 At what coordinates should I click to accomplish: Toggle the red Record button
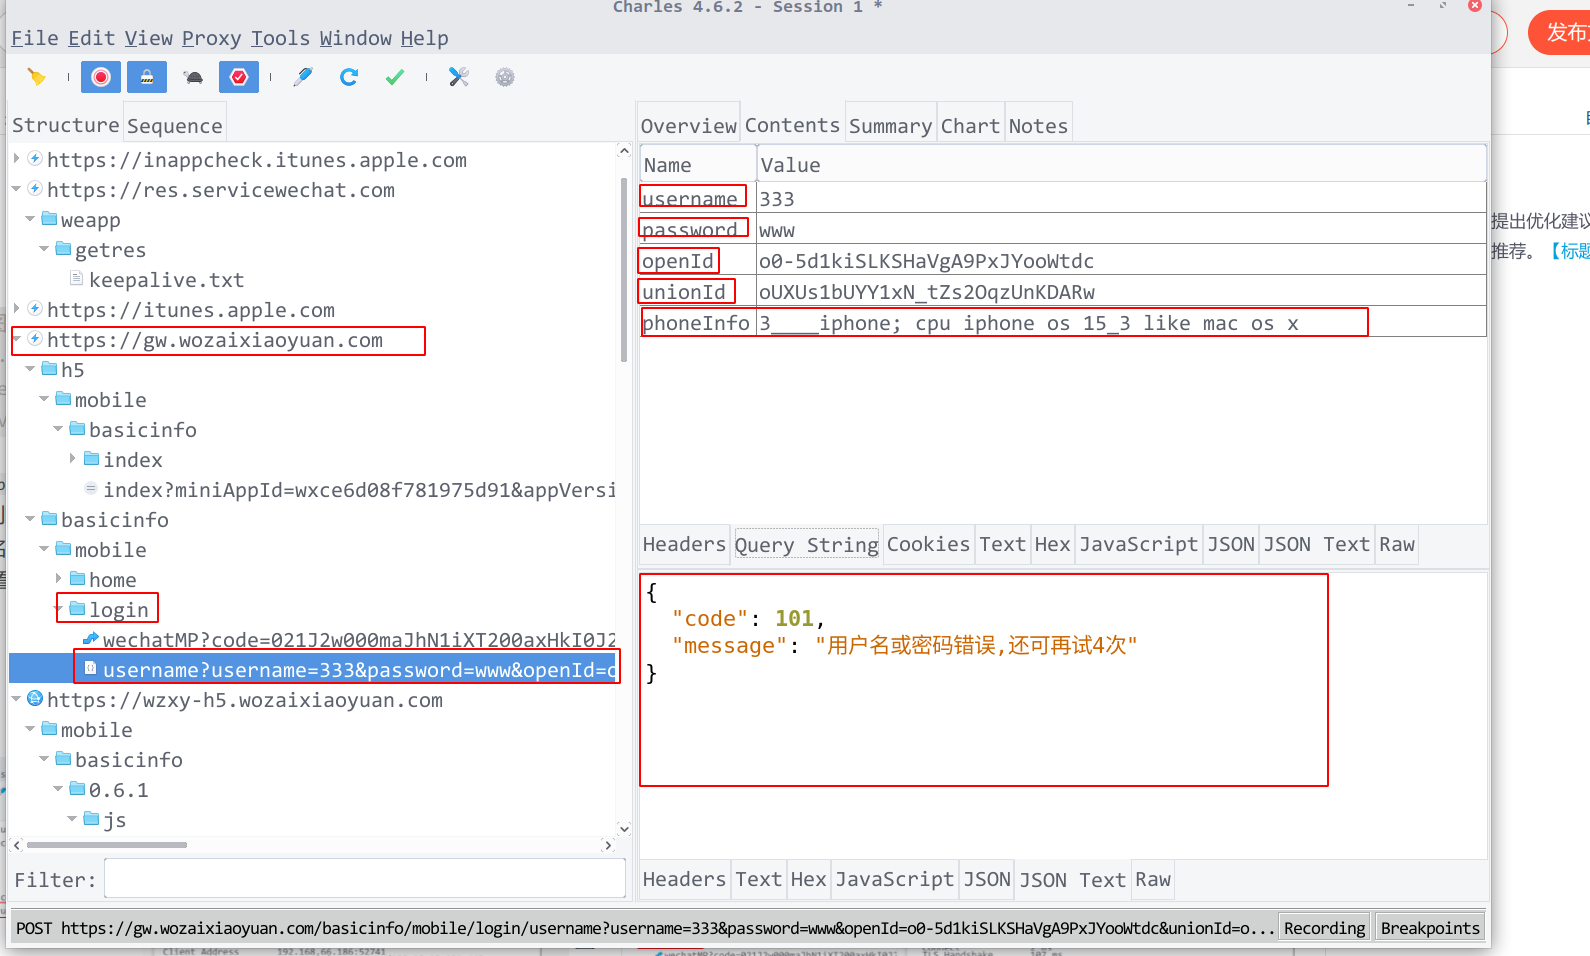(x=101, y=77)
